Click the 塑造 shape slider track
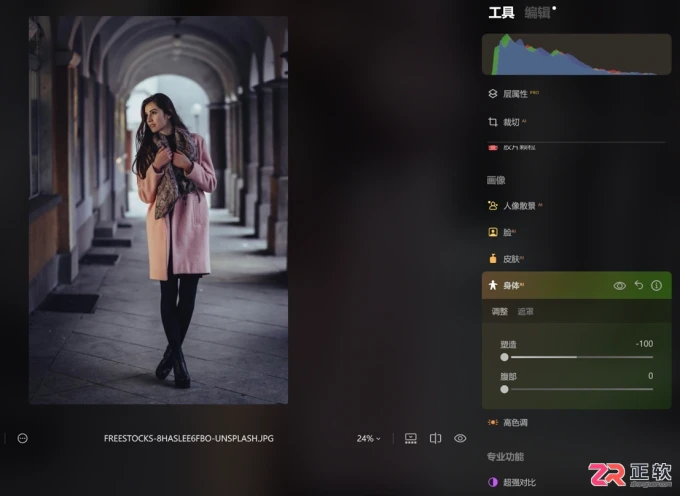The image size is (680, 496). pyautogui.click(x=578, y=357)
